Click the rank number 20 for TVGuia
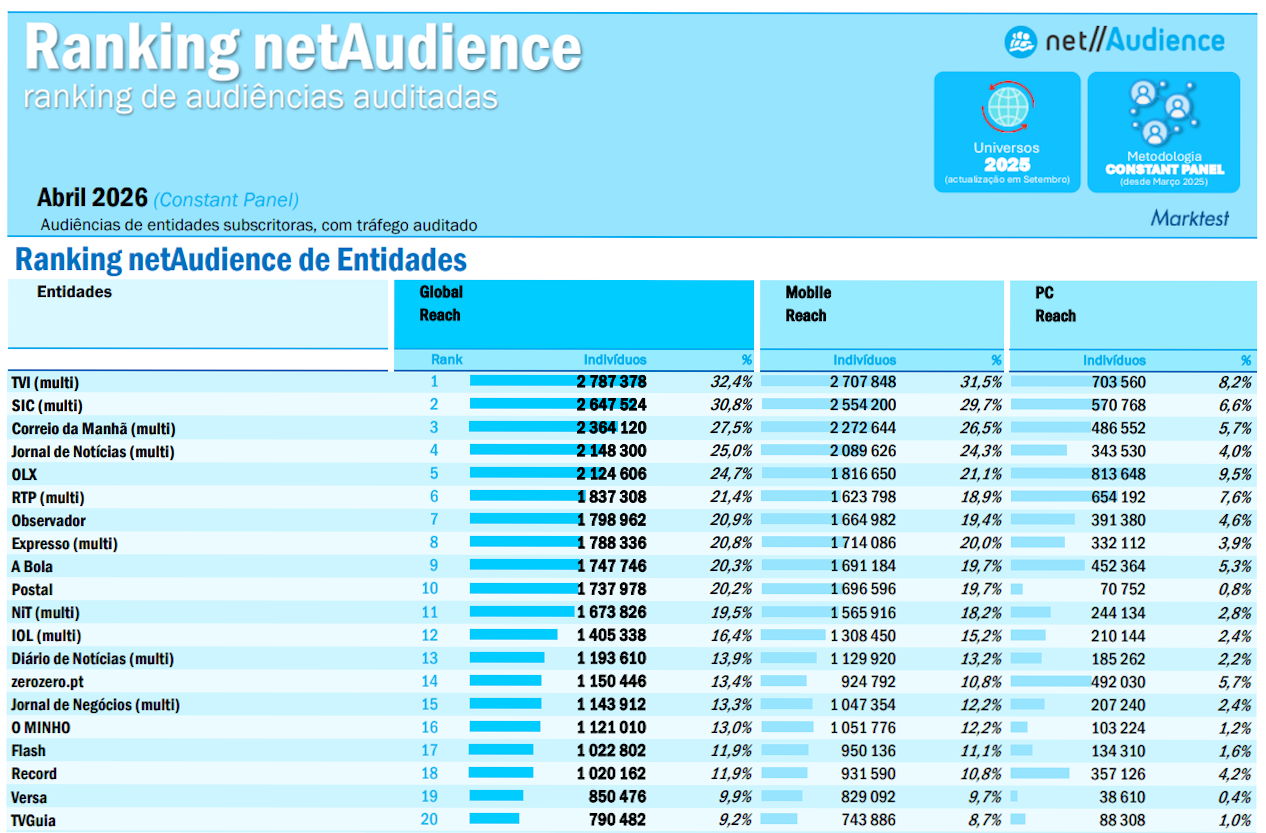Screen dimensions: 1266x833 click(x=430, y=820)
